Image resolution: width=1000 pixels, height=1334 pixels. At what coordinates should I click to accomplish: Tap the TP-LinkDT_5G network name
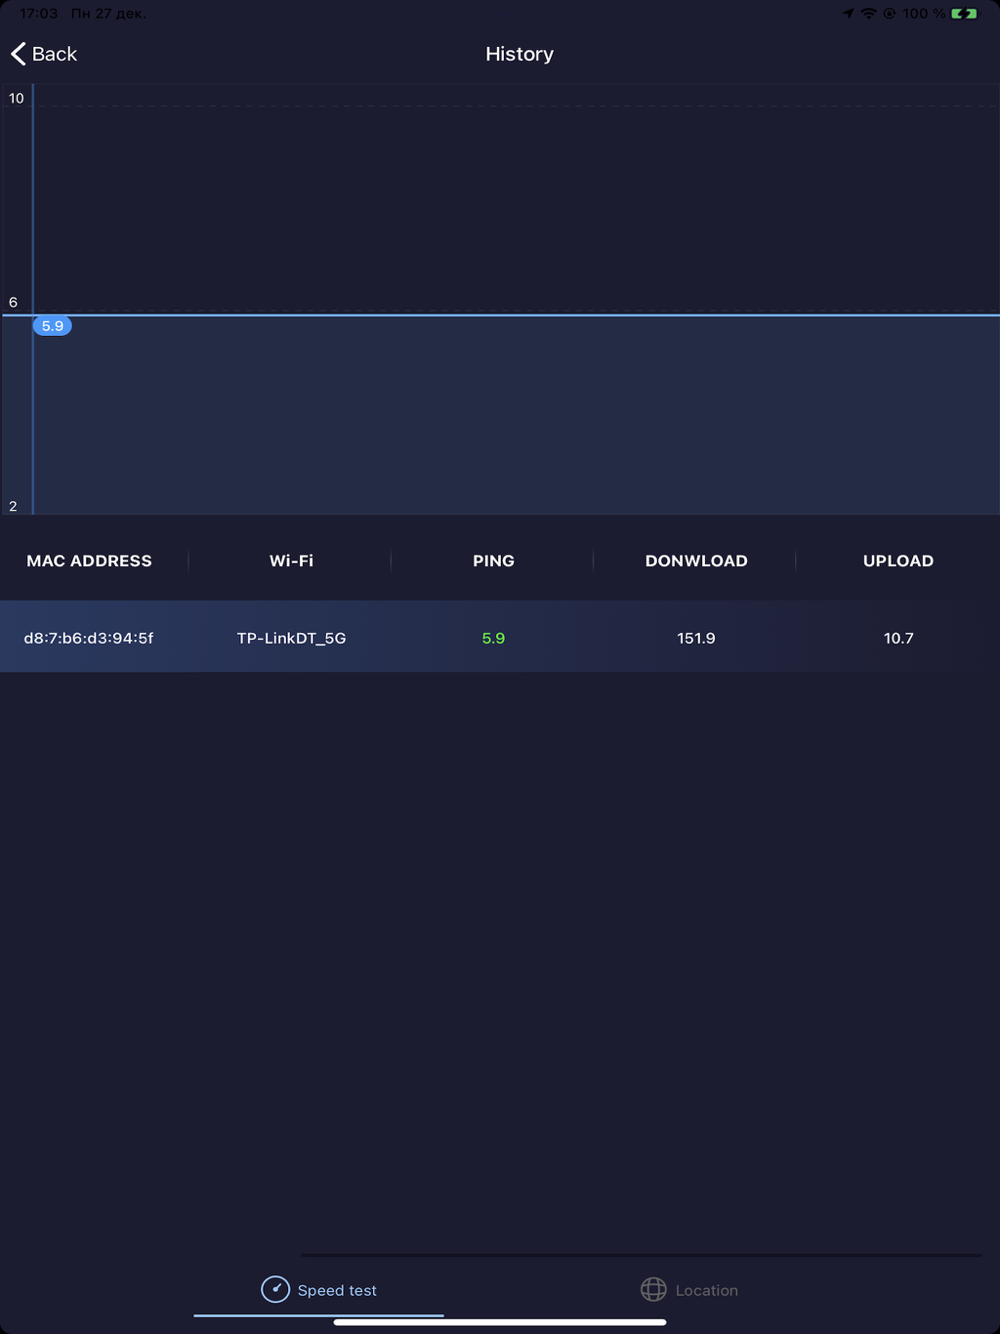[x=291, y=638]
